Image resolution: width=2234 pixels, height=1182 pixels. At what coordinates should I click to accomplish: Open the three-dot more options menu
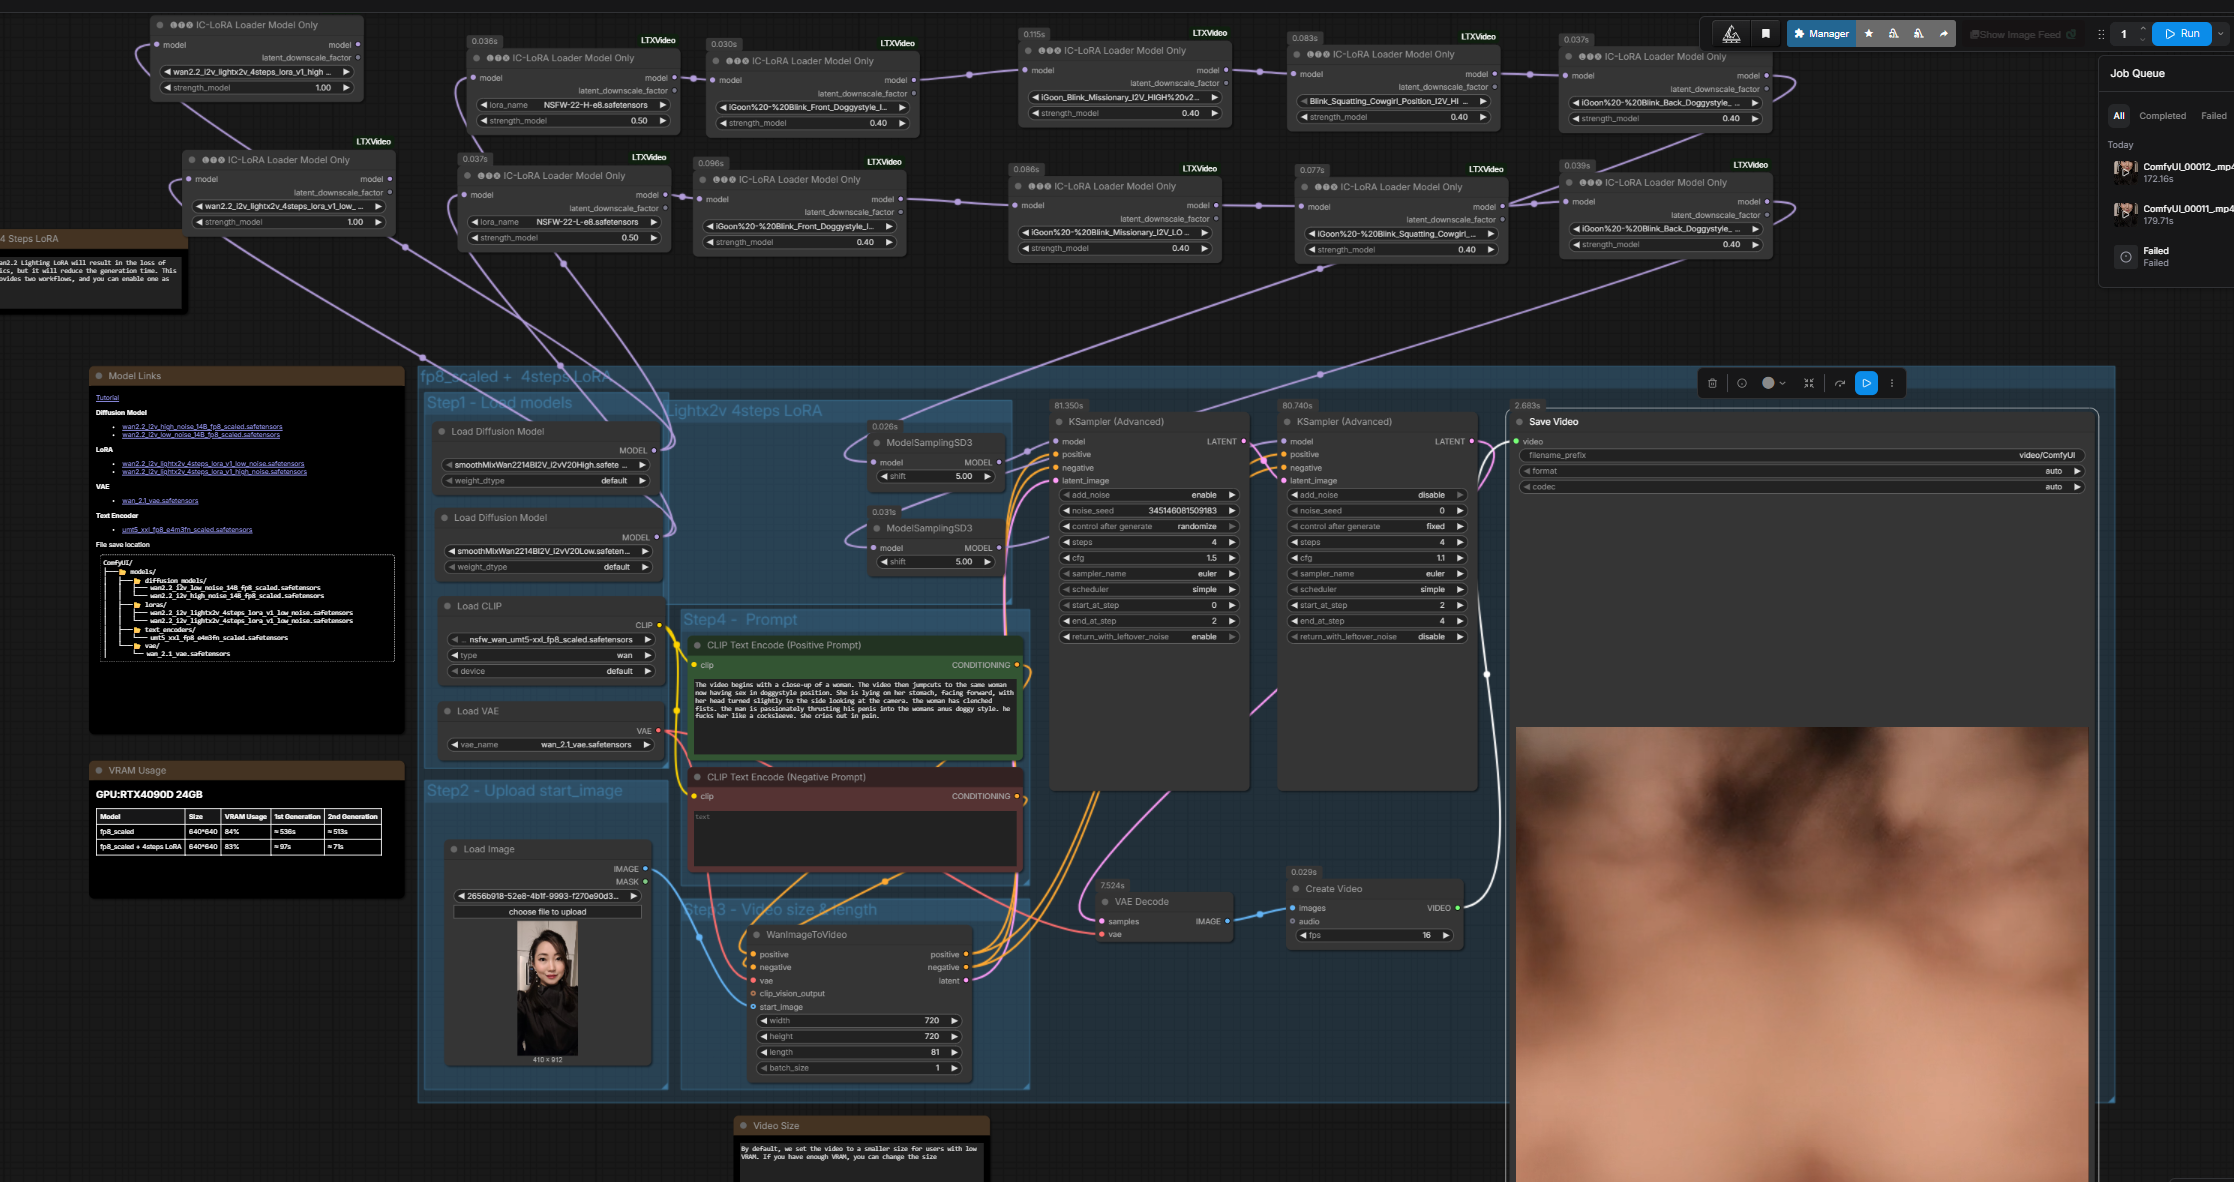point(1892,383)
